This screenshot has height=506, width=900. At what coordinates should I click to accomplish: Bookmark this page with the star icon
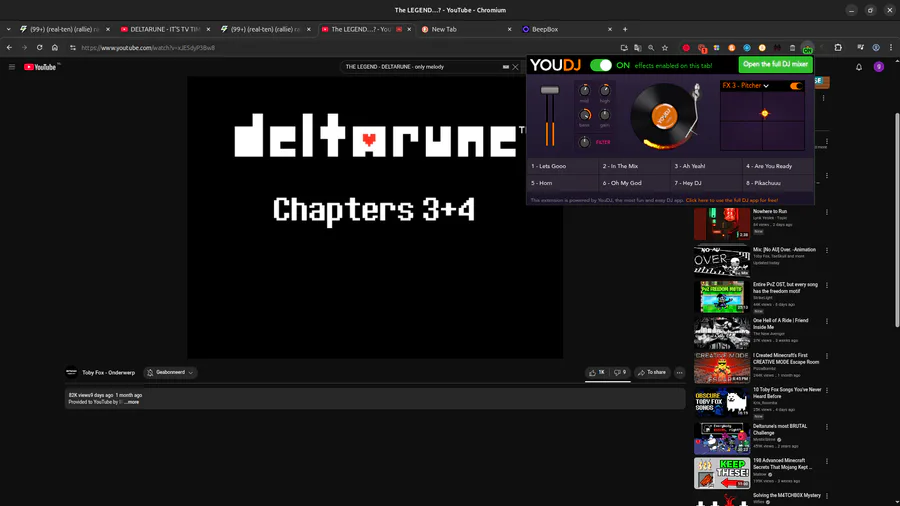pyautogui.click(x=665, y=48)
